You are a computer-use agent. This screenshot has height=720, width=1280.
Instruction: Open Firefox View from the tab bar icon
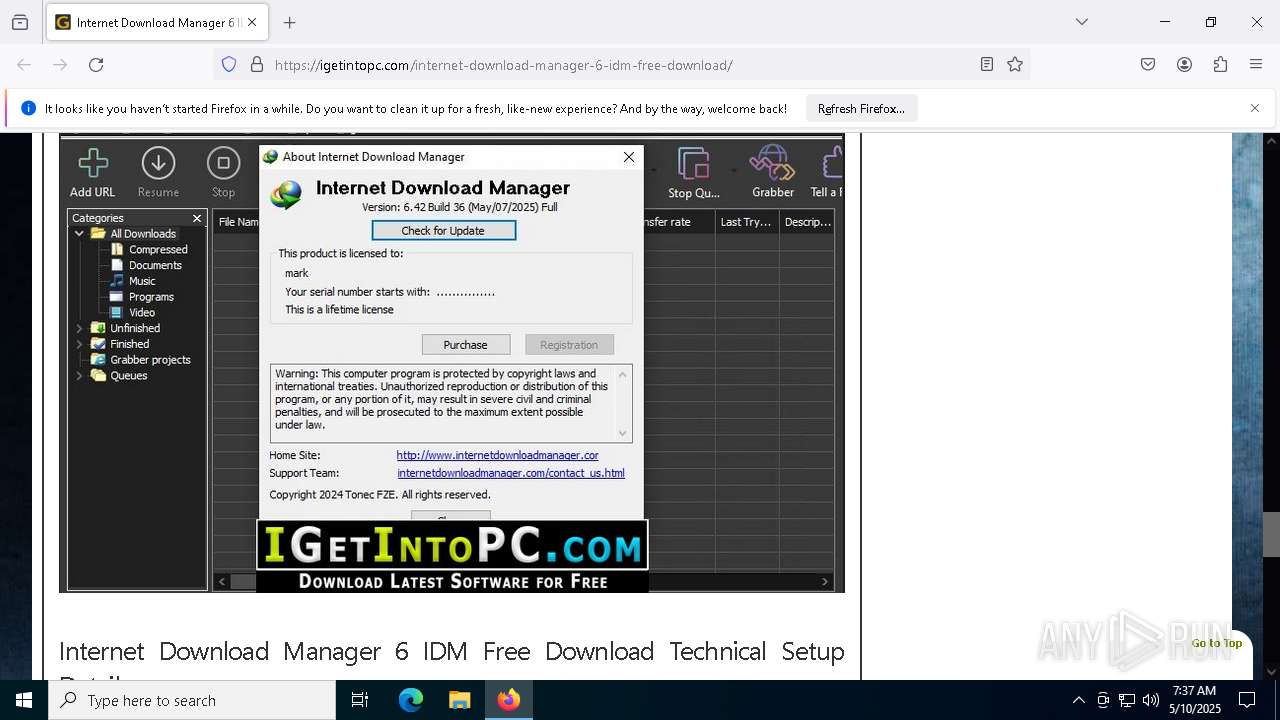tap(20, 22)
